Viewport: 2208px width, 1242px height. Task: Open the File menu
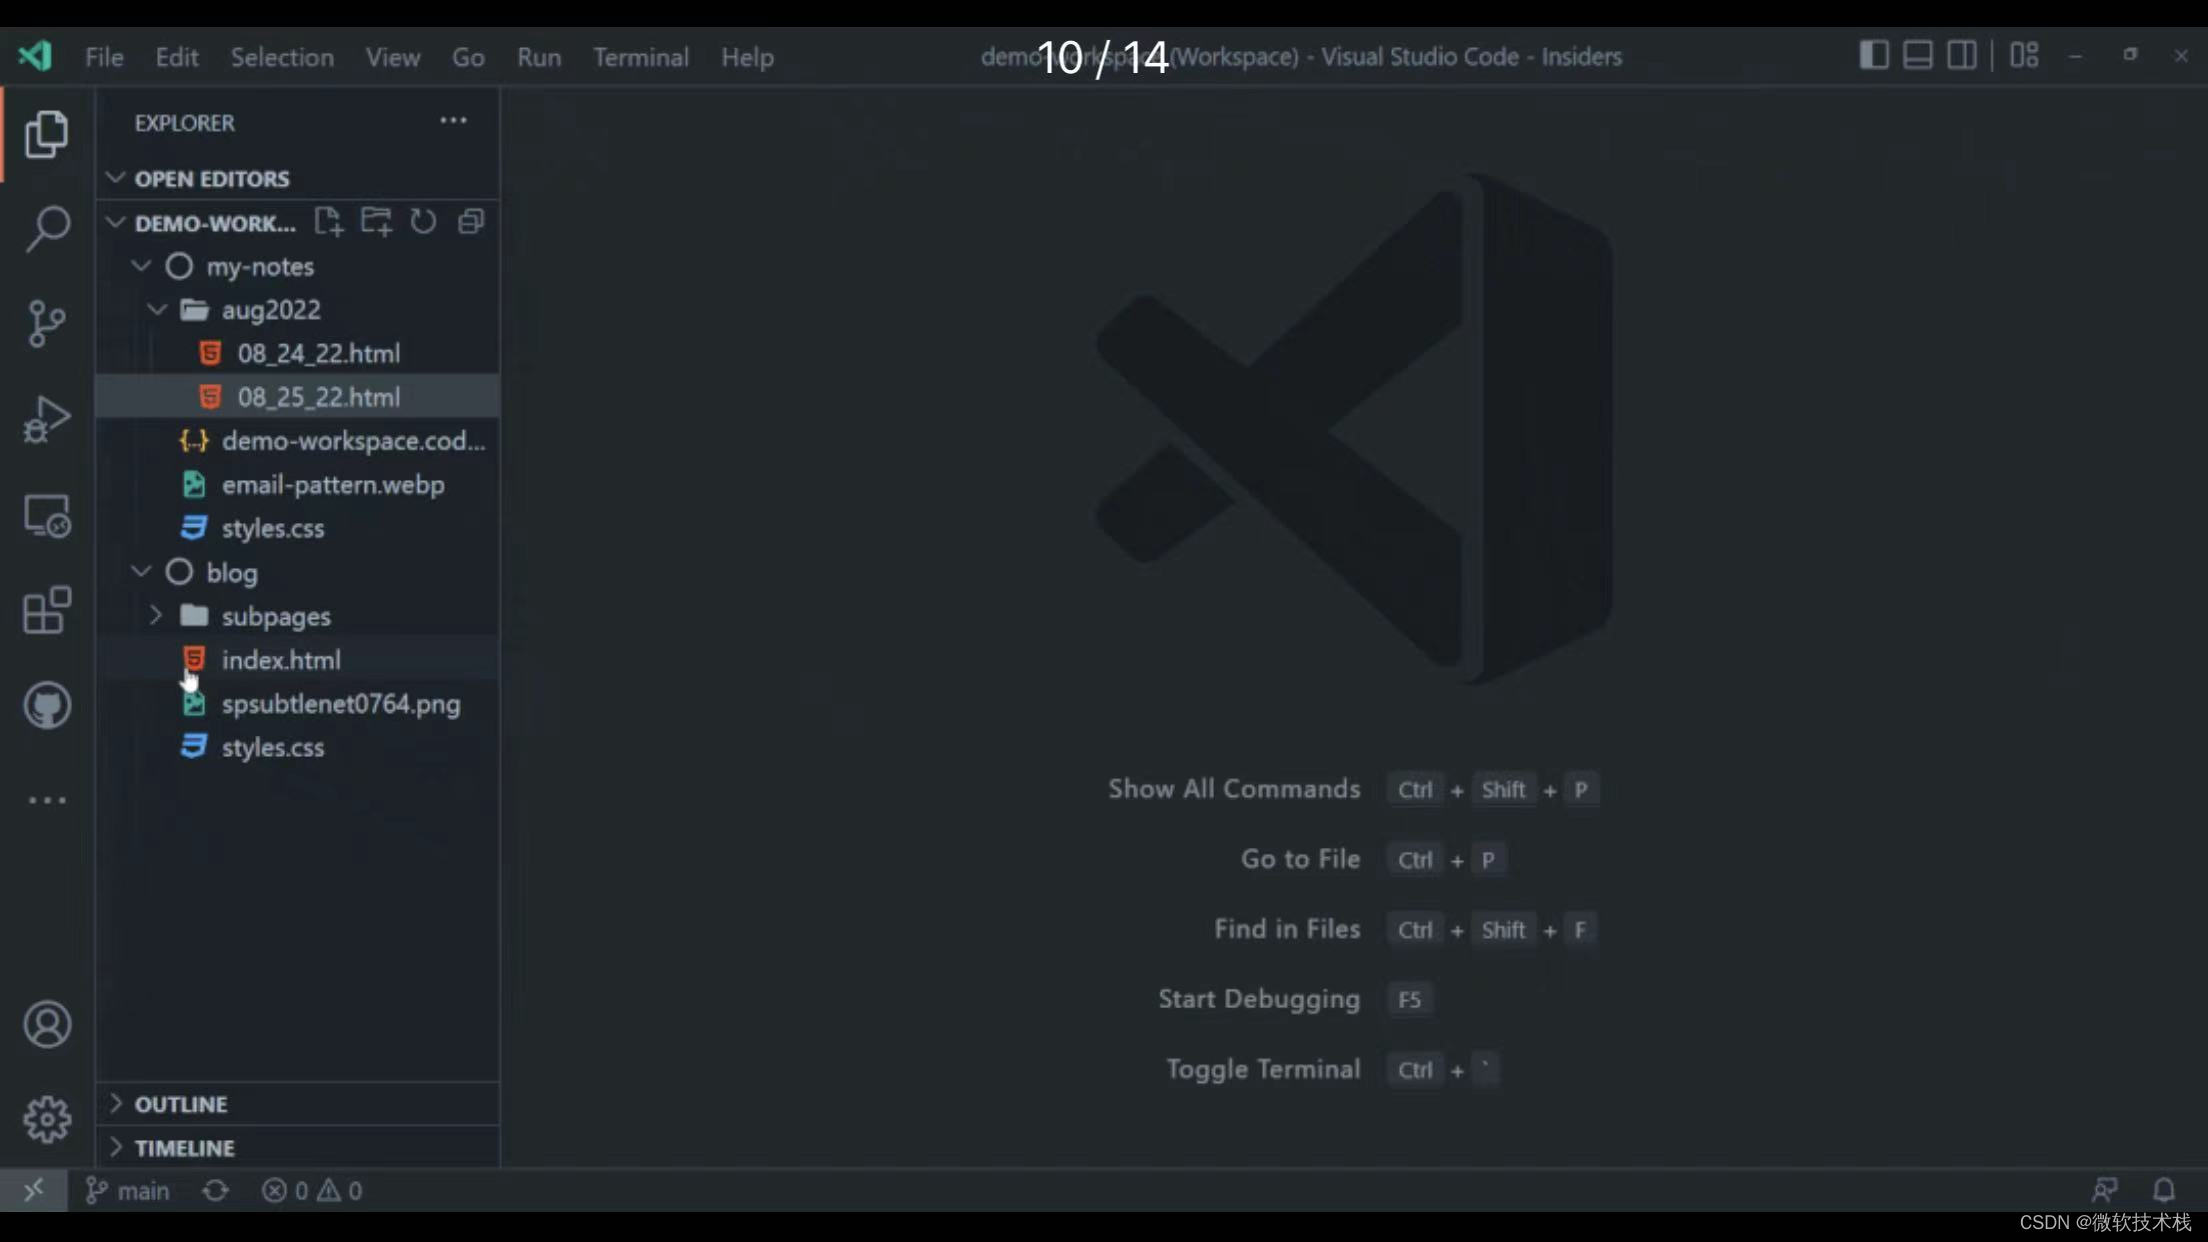104,57
